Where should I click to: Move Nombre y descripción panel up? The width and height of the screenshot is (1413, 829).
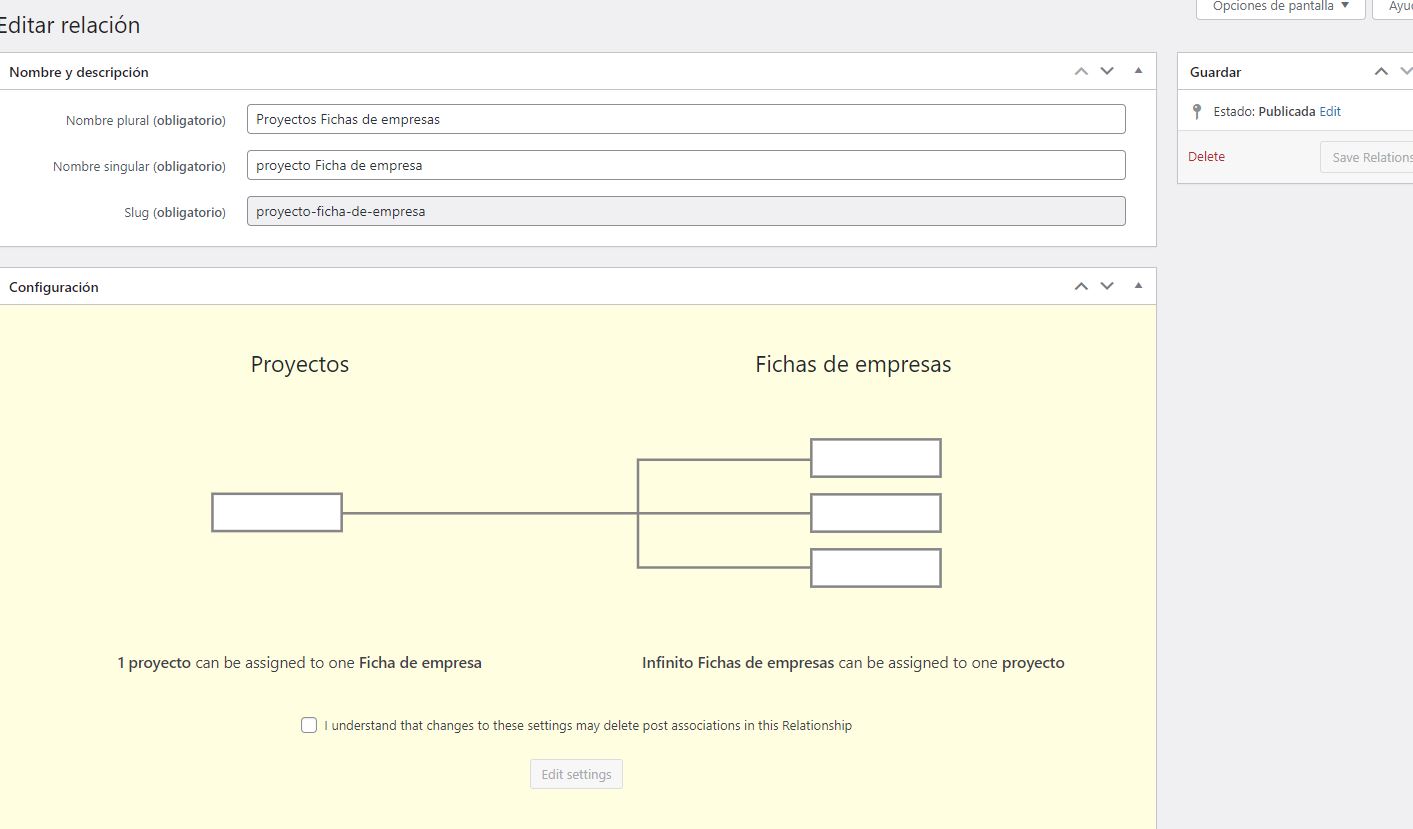tap(1081, 71)
